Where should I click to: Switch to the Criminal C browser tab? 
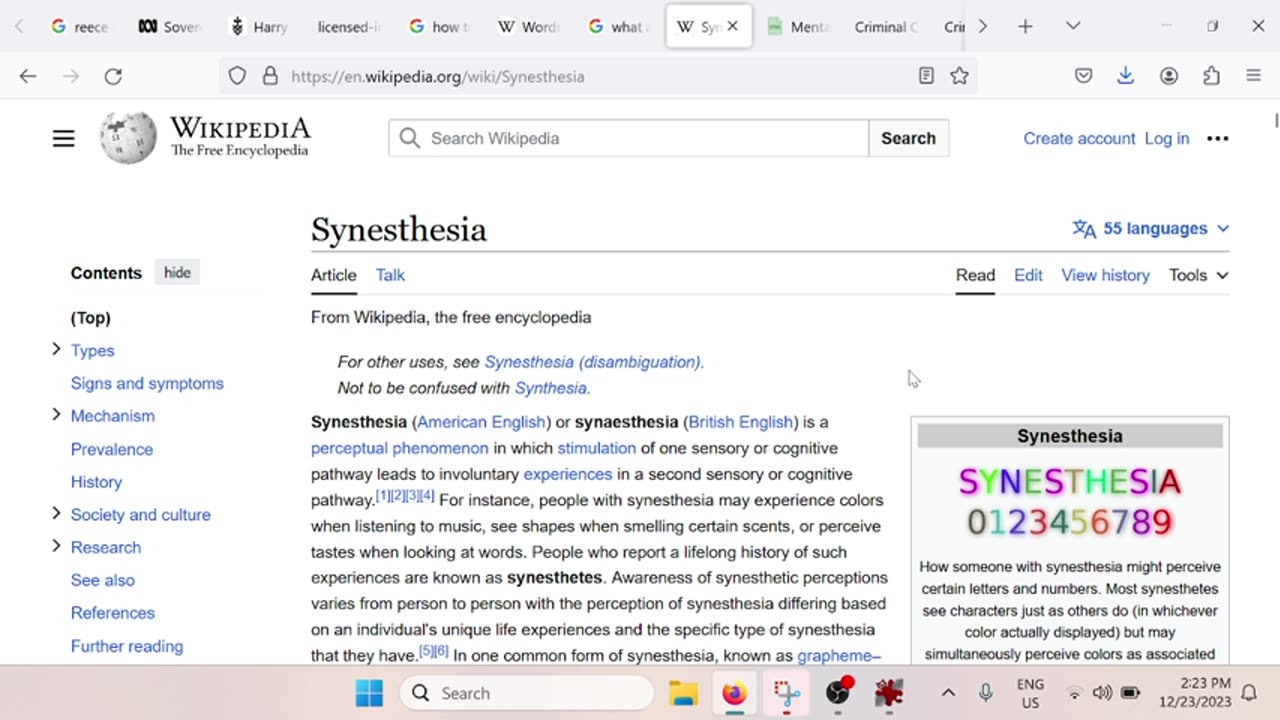(886, 27)
